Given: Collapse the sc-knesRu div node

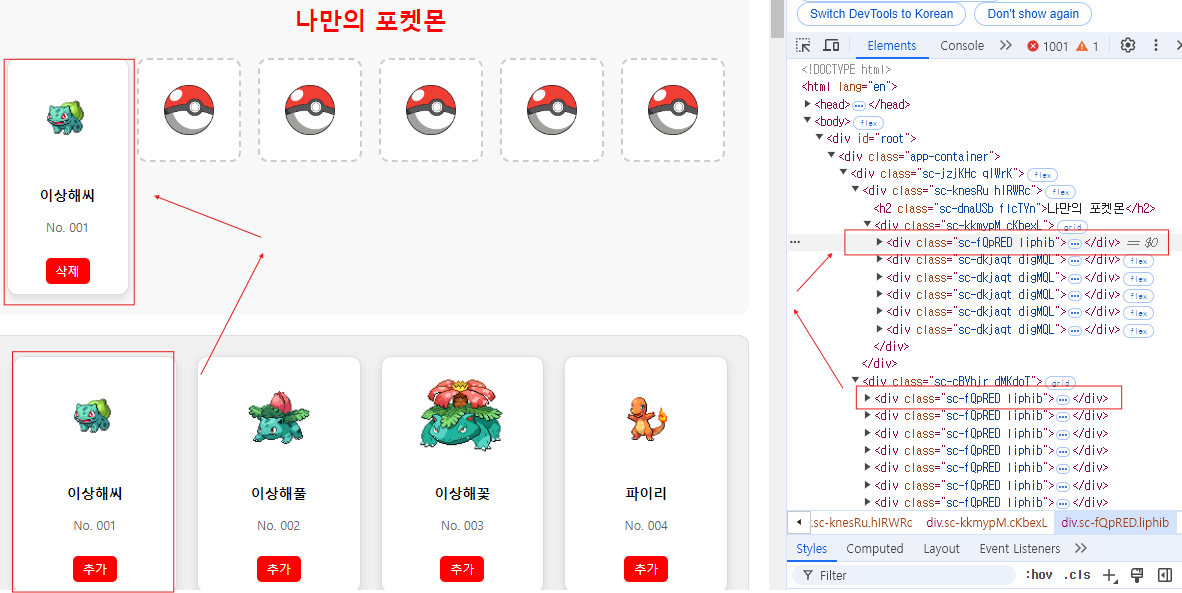Looking at the screenshot, I should [x=856, y=191].
